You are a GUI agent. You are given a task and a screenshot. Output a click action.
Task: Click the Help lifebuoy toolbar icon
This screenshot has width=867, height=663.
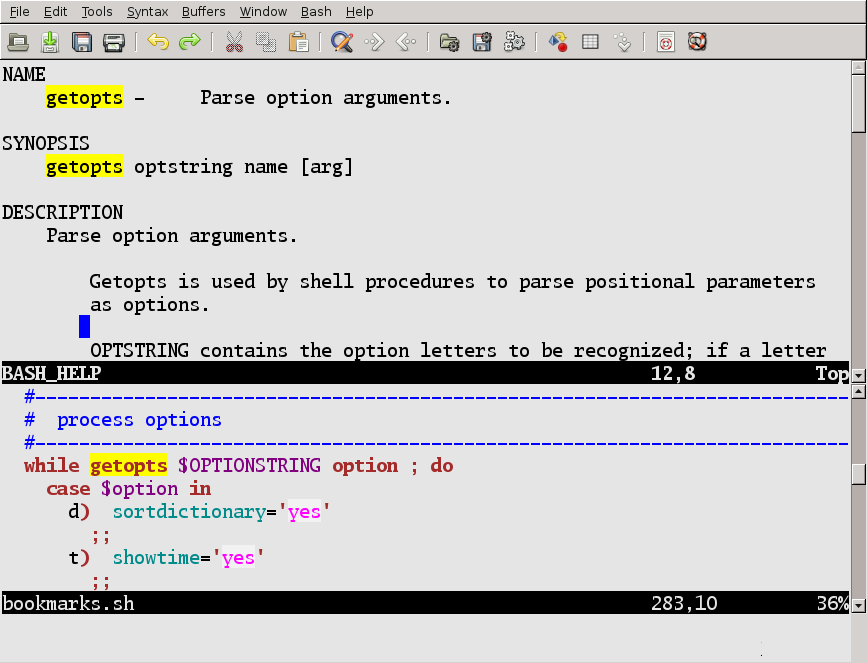tap(697, 42)
